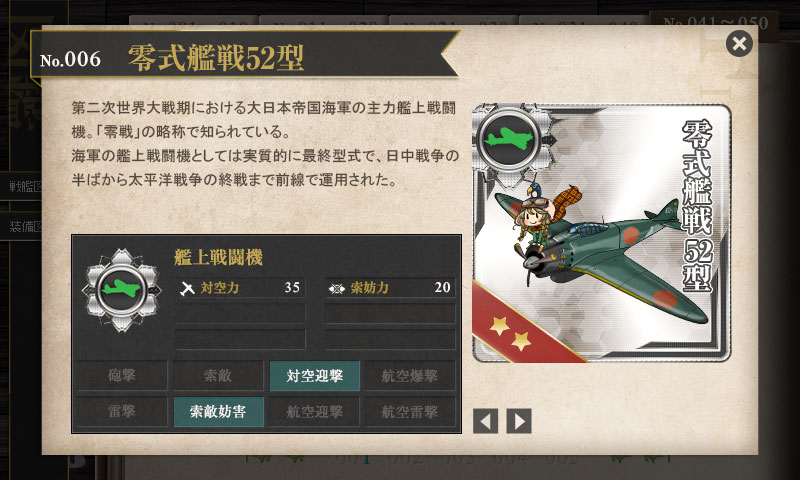Close the equipment detail popup
Viewport: 800px width, 480px height.
coord(739,43)
